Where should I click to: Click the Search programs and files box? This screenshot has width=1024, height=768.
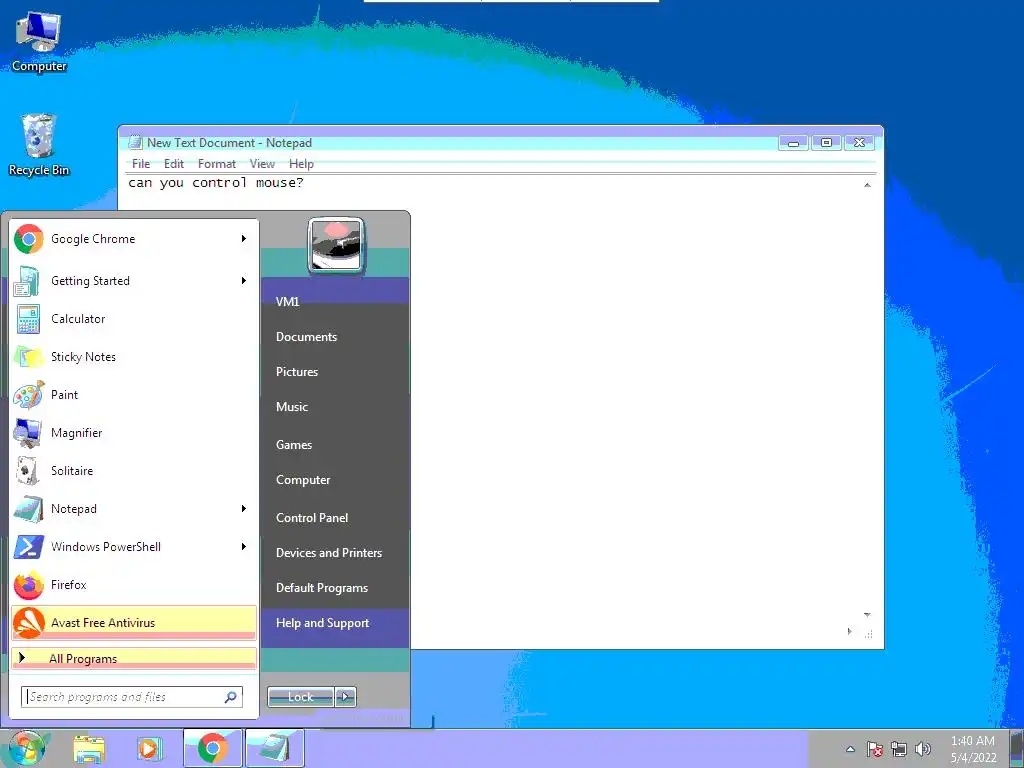(132, 697)
